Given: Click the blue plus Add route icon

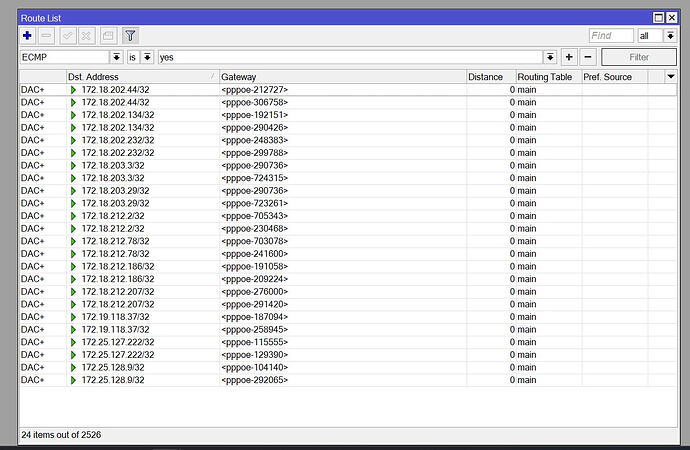Looking at the screenshot, I should 27,36.
